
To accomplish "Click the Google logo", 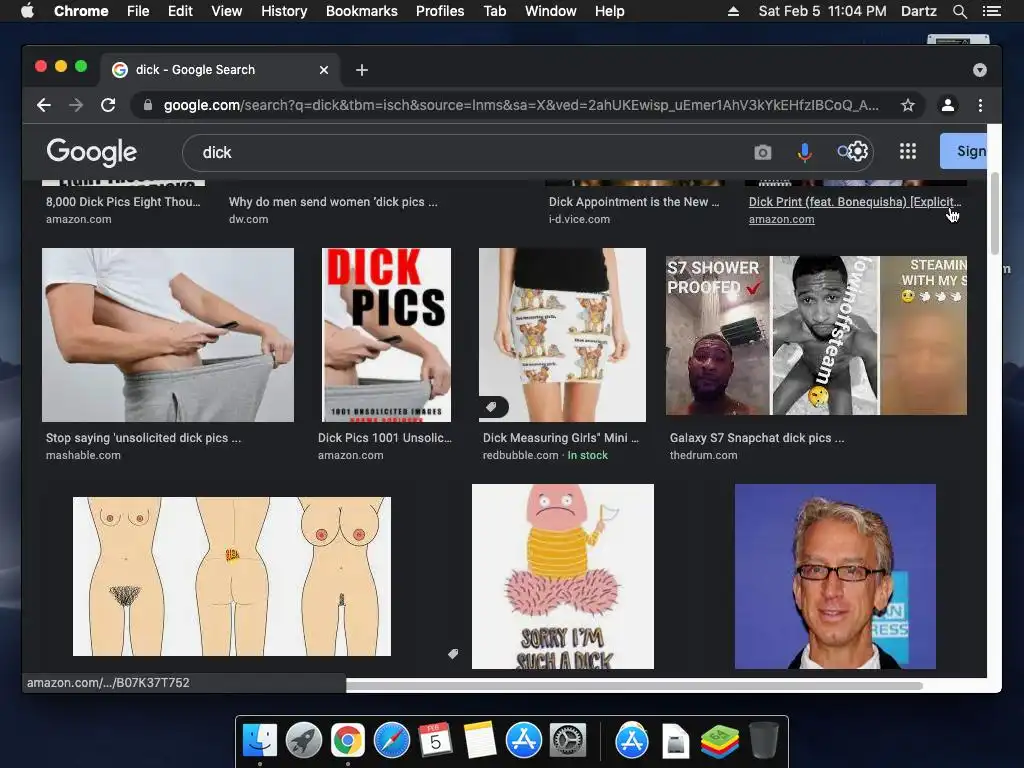I will point(91,152).
